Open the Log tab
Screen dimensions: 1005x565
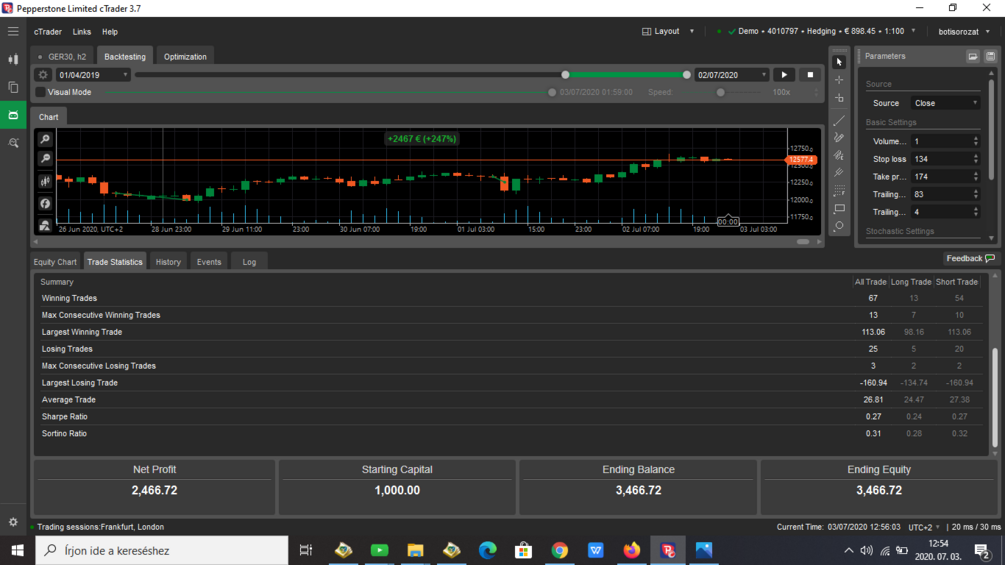point(249,262)
